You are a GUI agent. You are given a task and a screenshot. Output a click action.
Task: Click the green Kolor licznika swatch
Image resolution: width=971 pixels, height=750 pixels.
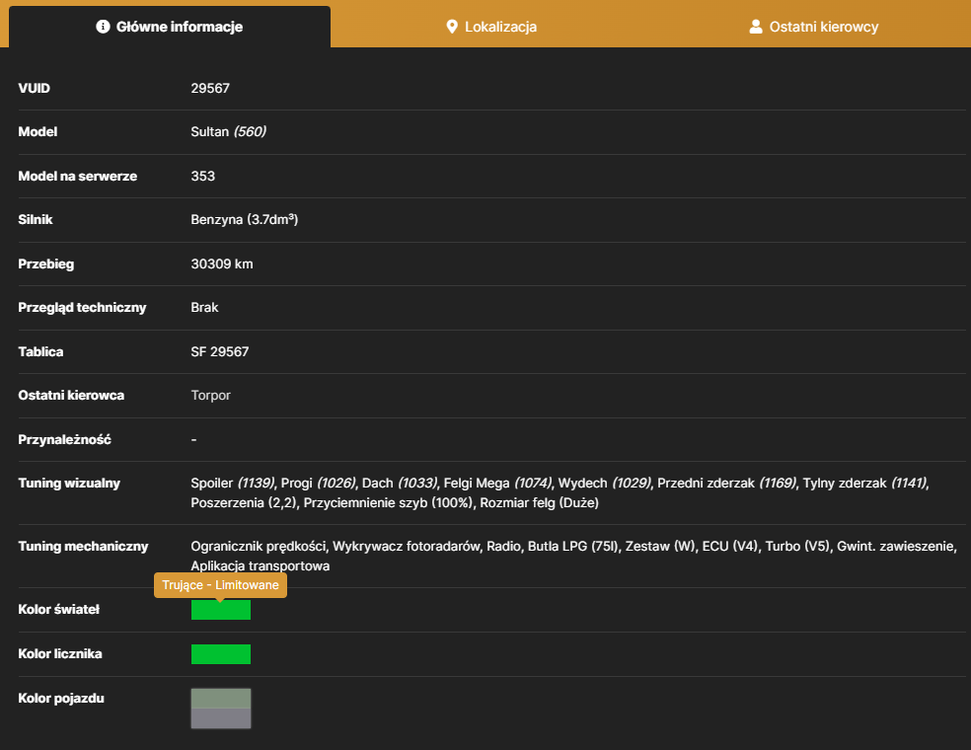tap(221, 654)
